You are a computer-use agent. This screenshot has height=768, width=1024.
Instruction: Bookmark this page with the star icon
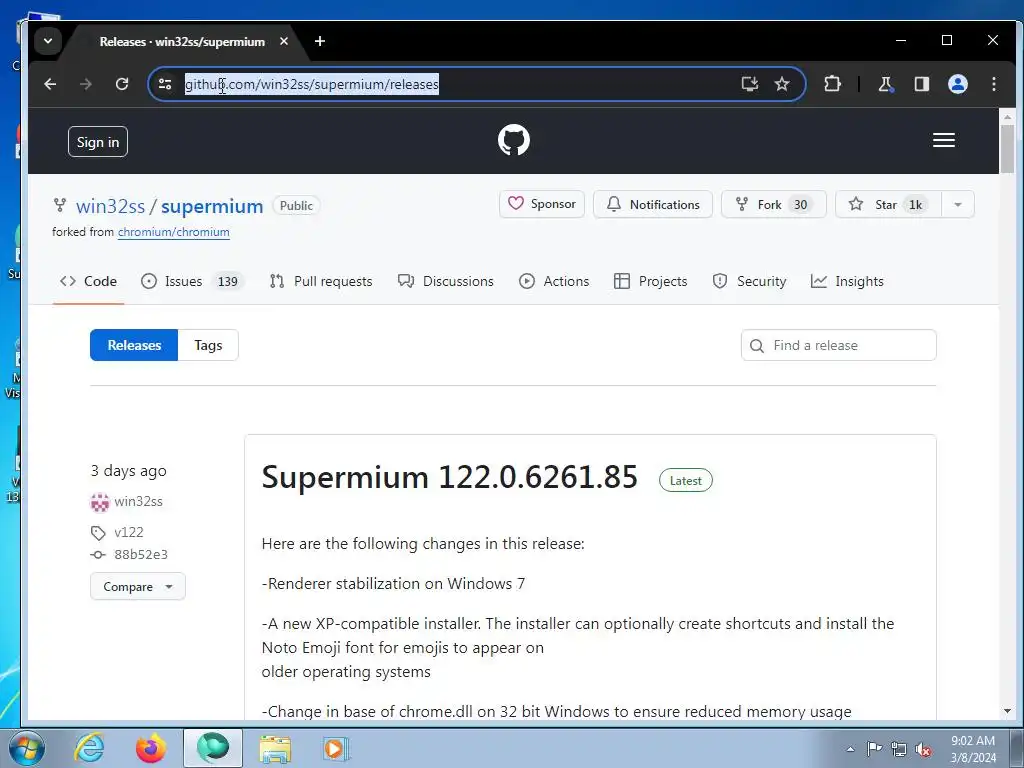782,84
